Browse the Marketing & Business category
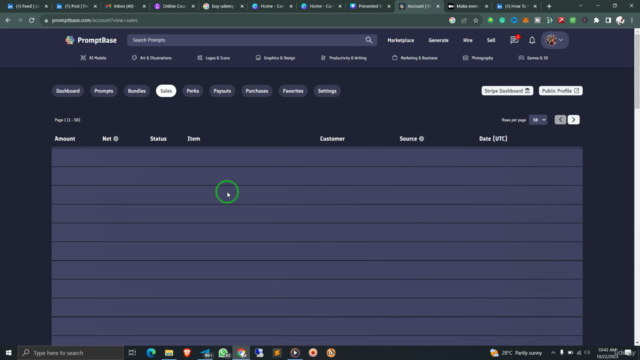Viewport: 640px width, 360px height. click(415, 58)
